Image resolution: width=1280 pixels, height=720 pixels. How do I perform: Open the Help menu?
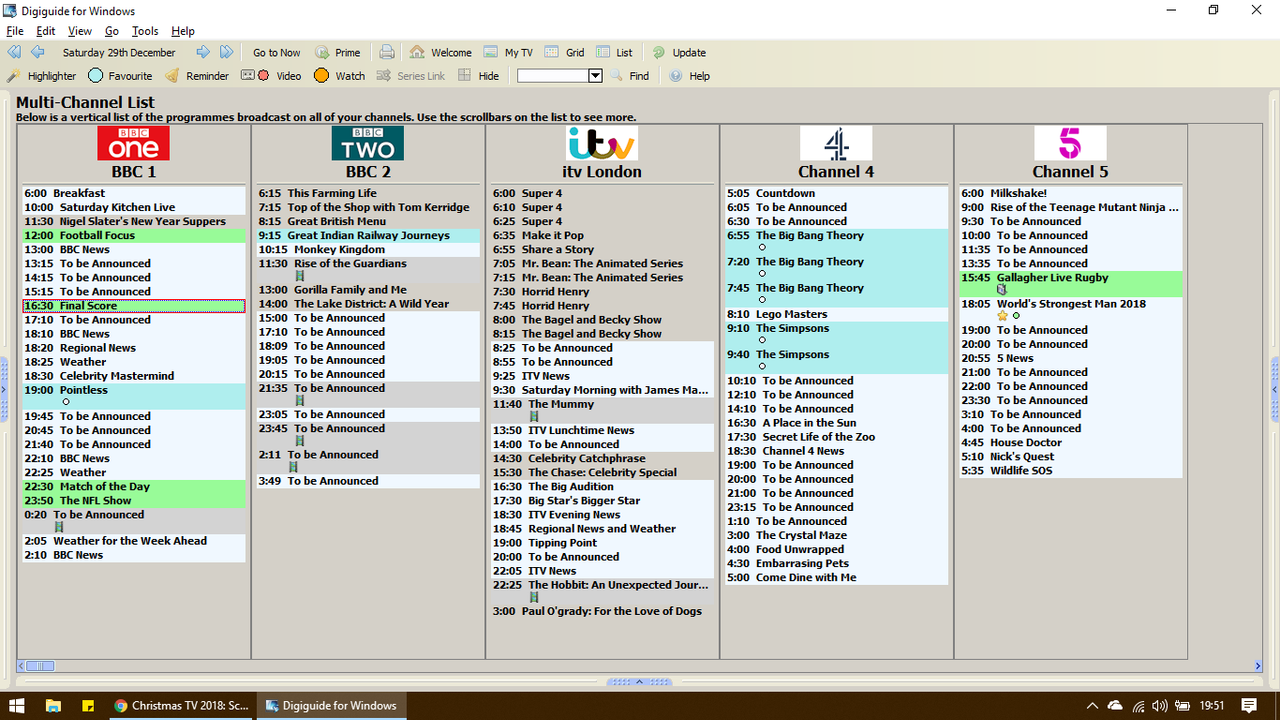183,31
